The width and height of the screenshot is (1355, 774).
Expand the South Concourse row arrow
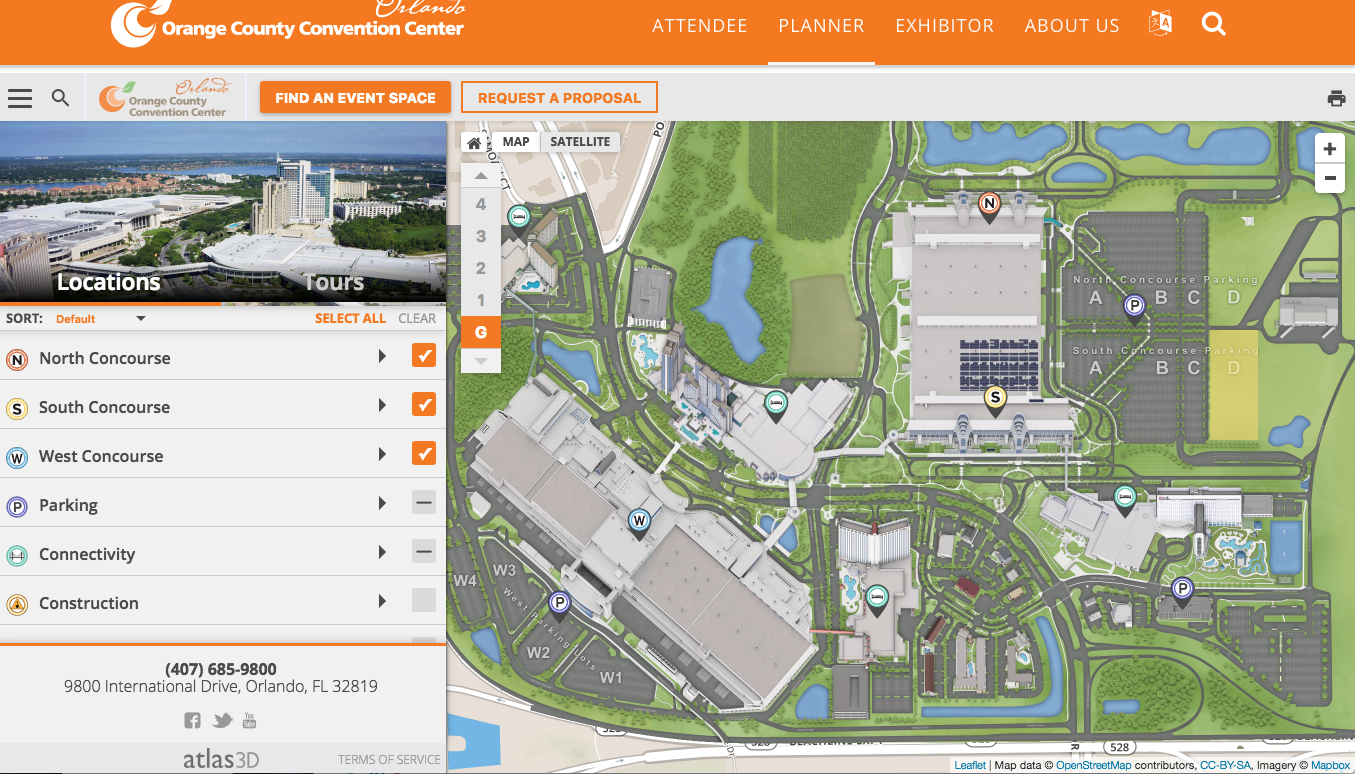(382, 405)
